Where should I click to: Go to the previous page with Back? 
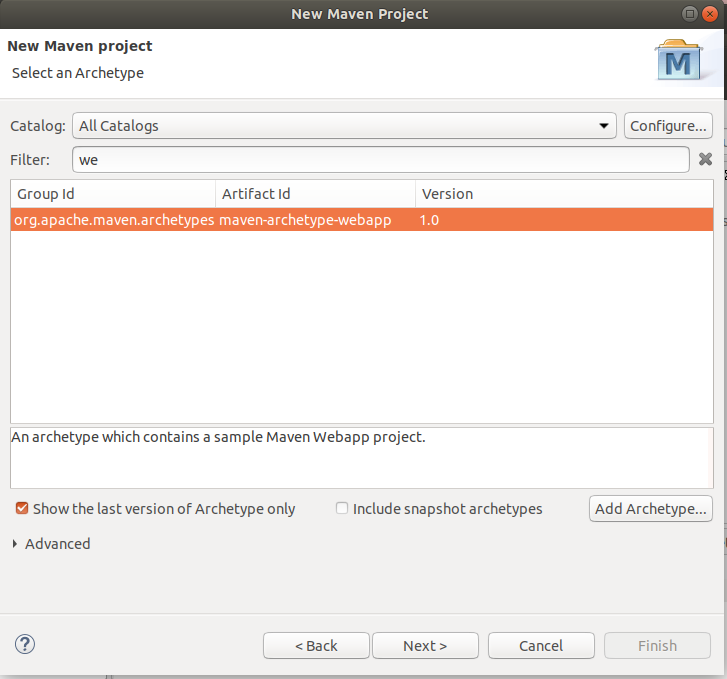[316, 646]
